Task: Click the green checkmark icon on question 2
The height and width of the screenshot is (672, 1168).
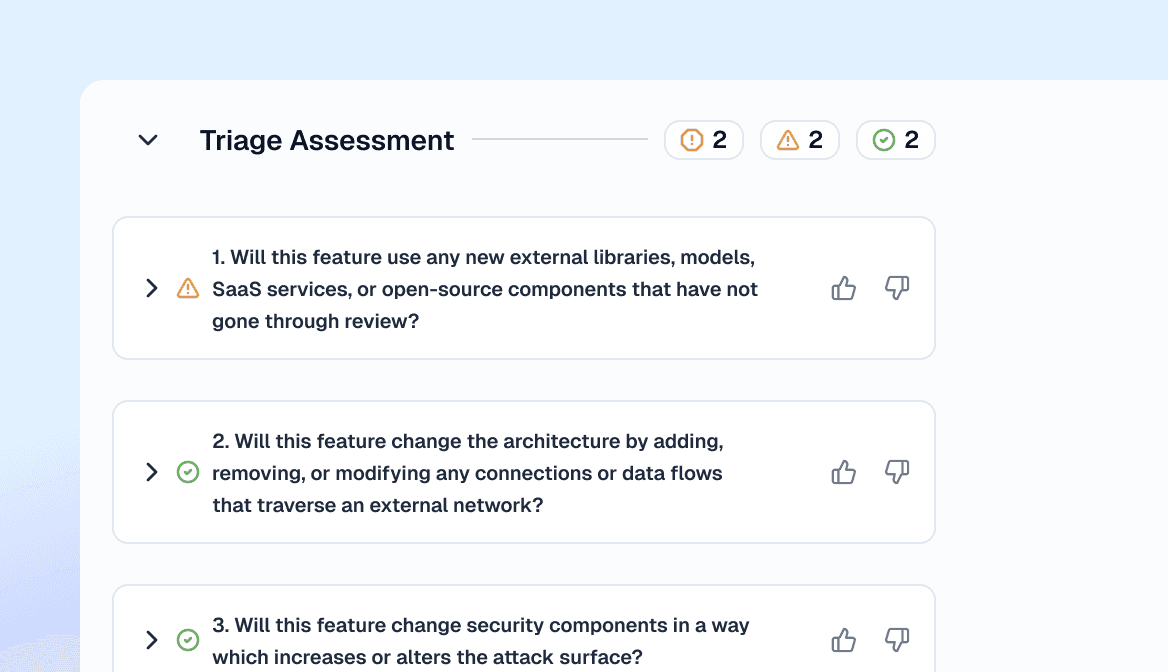Action: click(188, 472)
